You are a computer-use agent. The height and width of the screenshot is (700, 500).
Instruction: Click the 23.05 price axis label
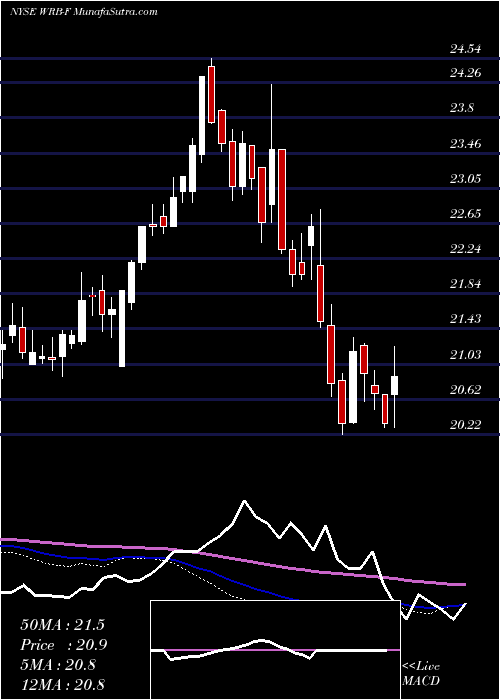point(466,179)
